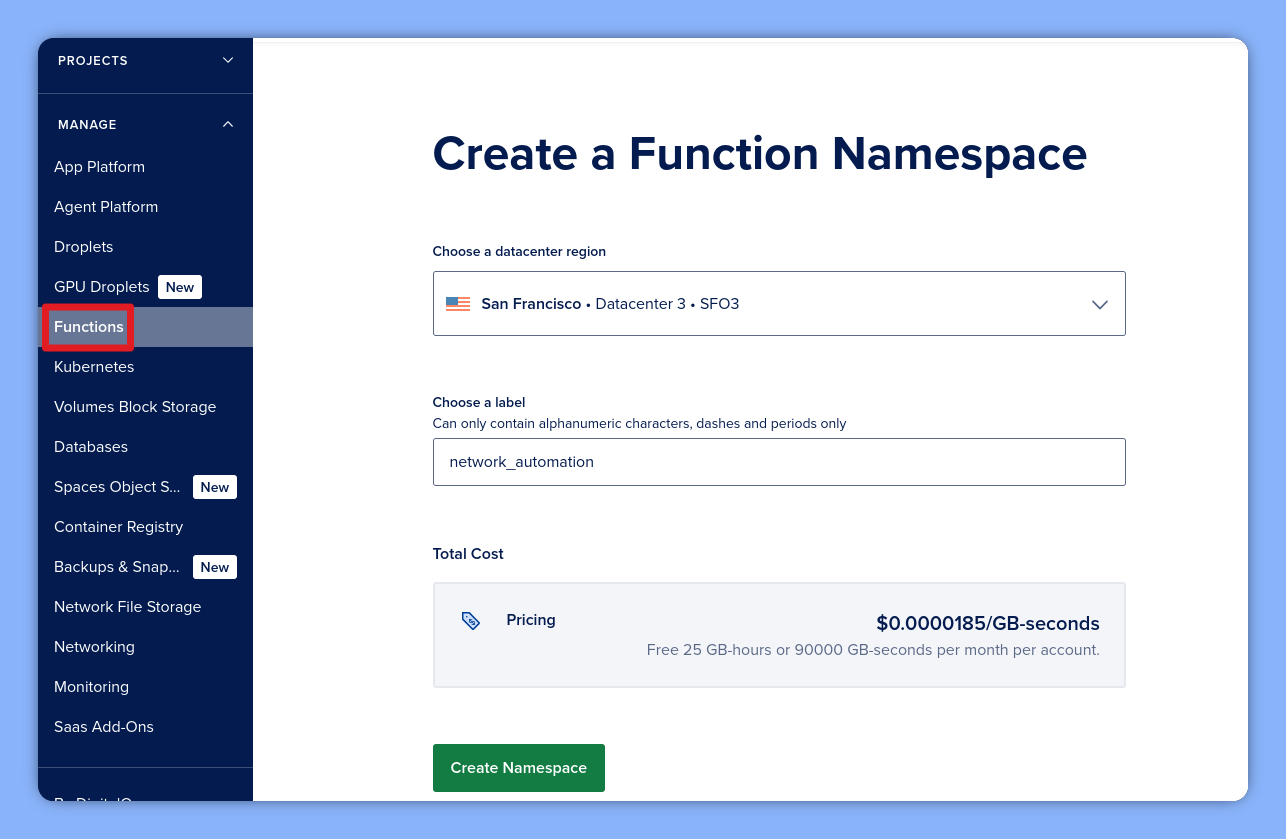1286x839 pixels.
Task: Select Functions in the sidebar
Action: [x=88, y=326]
